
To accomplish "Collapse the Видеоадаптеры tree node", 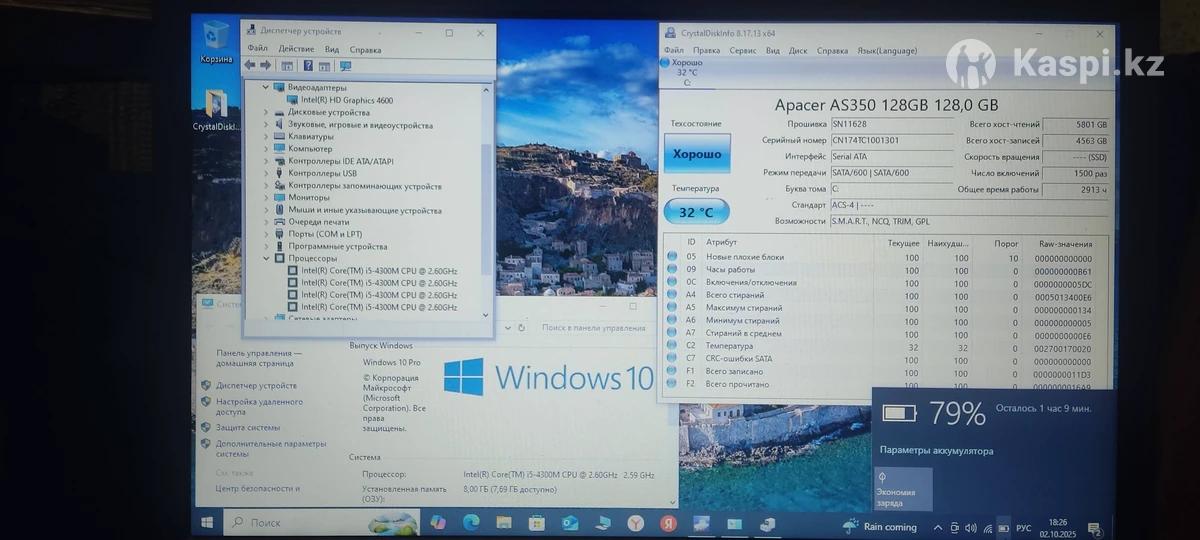I will [266, 88].
